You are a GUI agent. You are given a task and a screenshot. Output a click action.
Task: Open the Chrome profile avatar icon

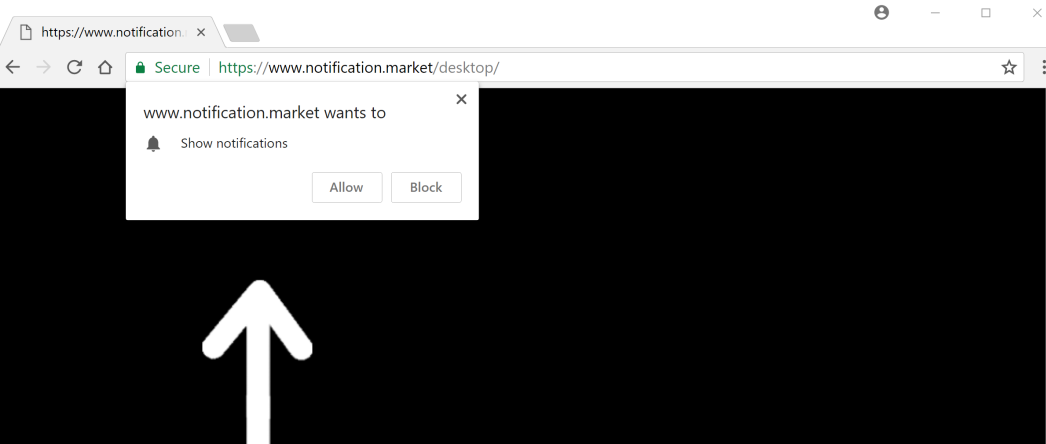pyautogui.click(x=881, y=13)
